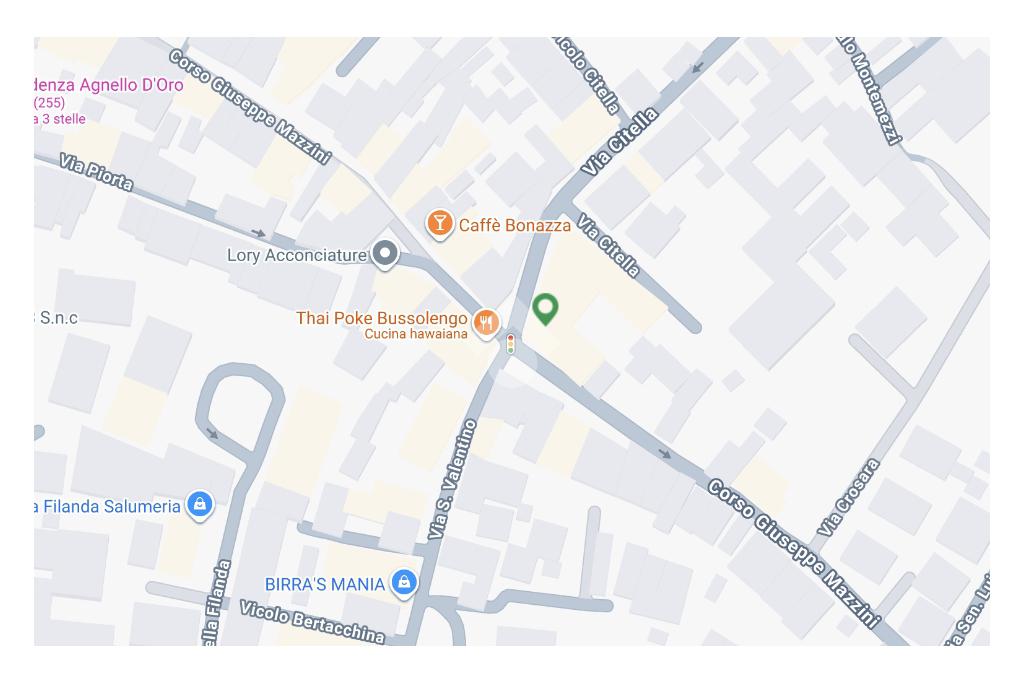Click the Cucina hawaiana subtitle text

(416, 334)
